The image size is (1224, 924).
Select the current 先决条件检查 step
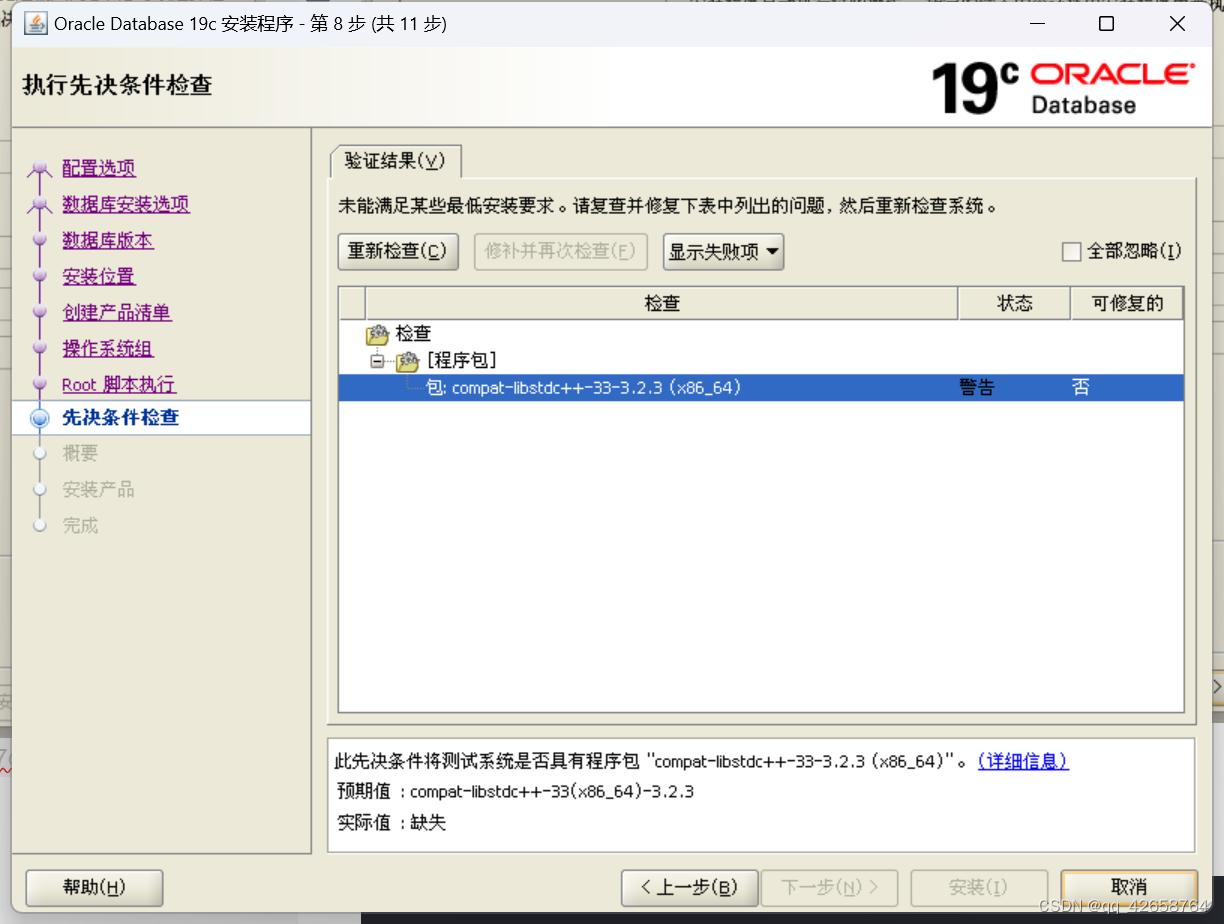click(120, 418)
